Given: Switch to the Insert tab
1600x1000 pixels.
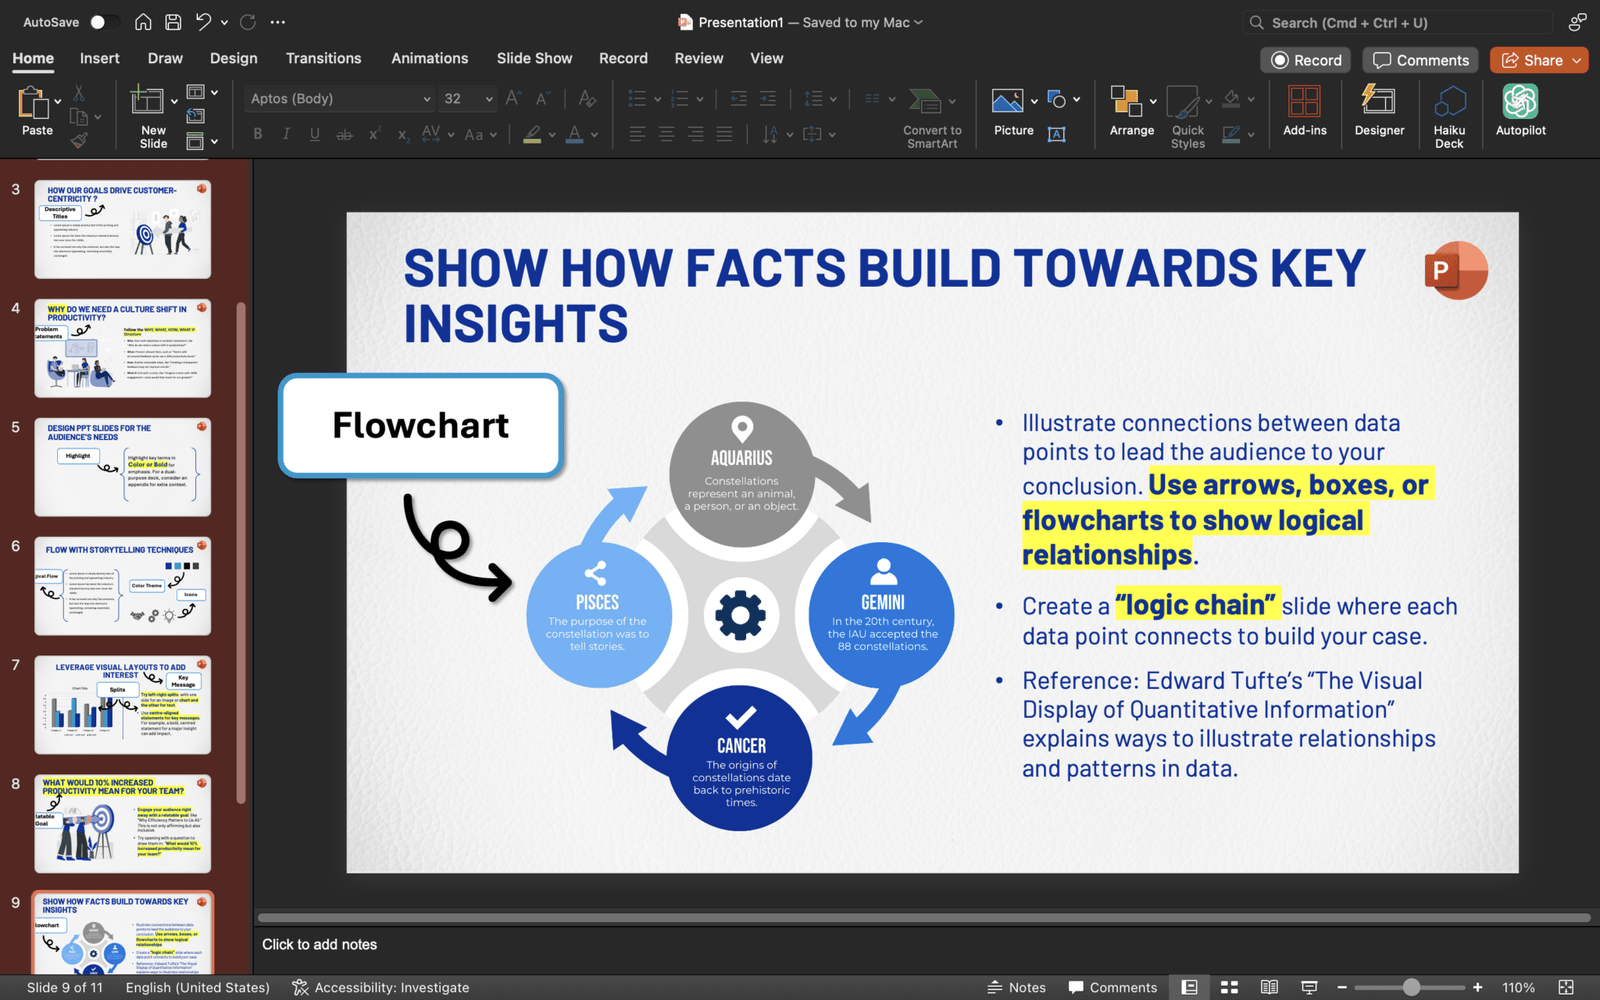Looking at the screenshot, I should [99, 58].
